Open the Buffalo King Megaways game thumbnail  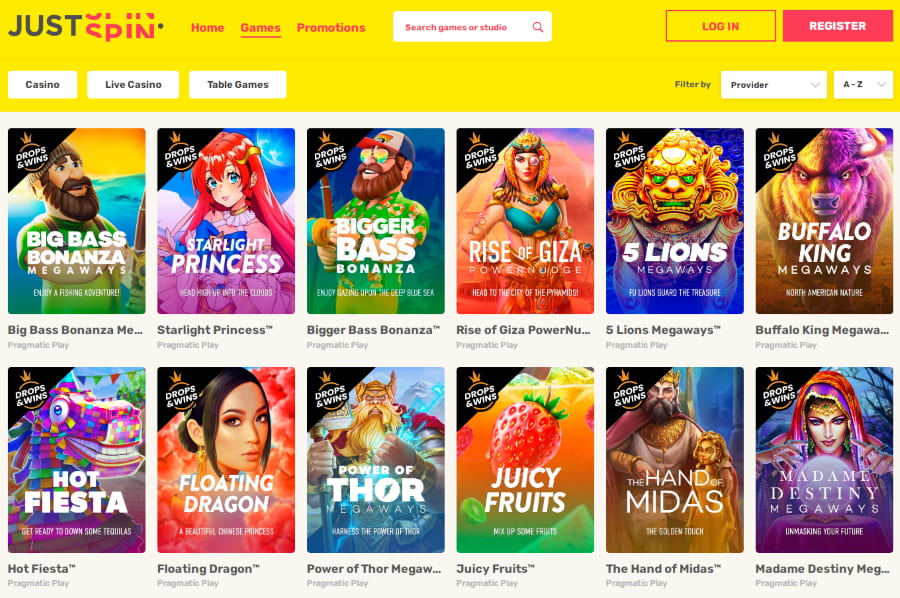click(824, 221)
